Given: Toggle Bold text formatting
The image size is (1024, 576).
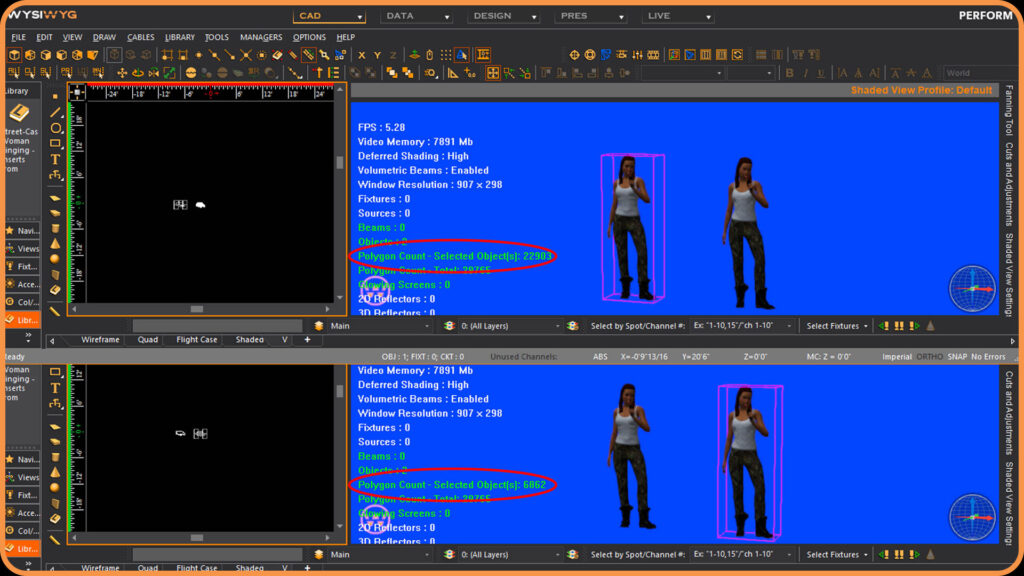Looking at the screenshot, I should tap(789, 73).
